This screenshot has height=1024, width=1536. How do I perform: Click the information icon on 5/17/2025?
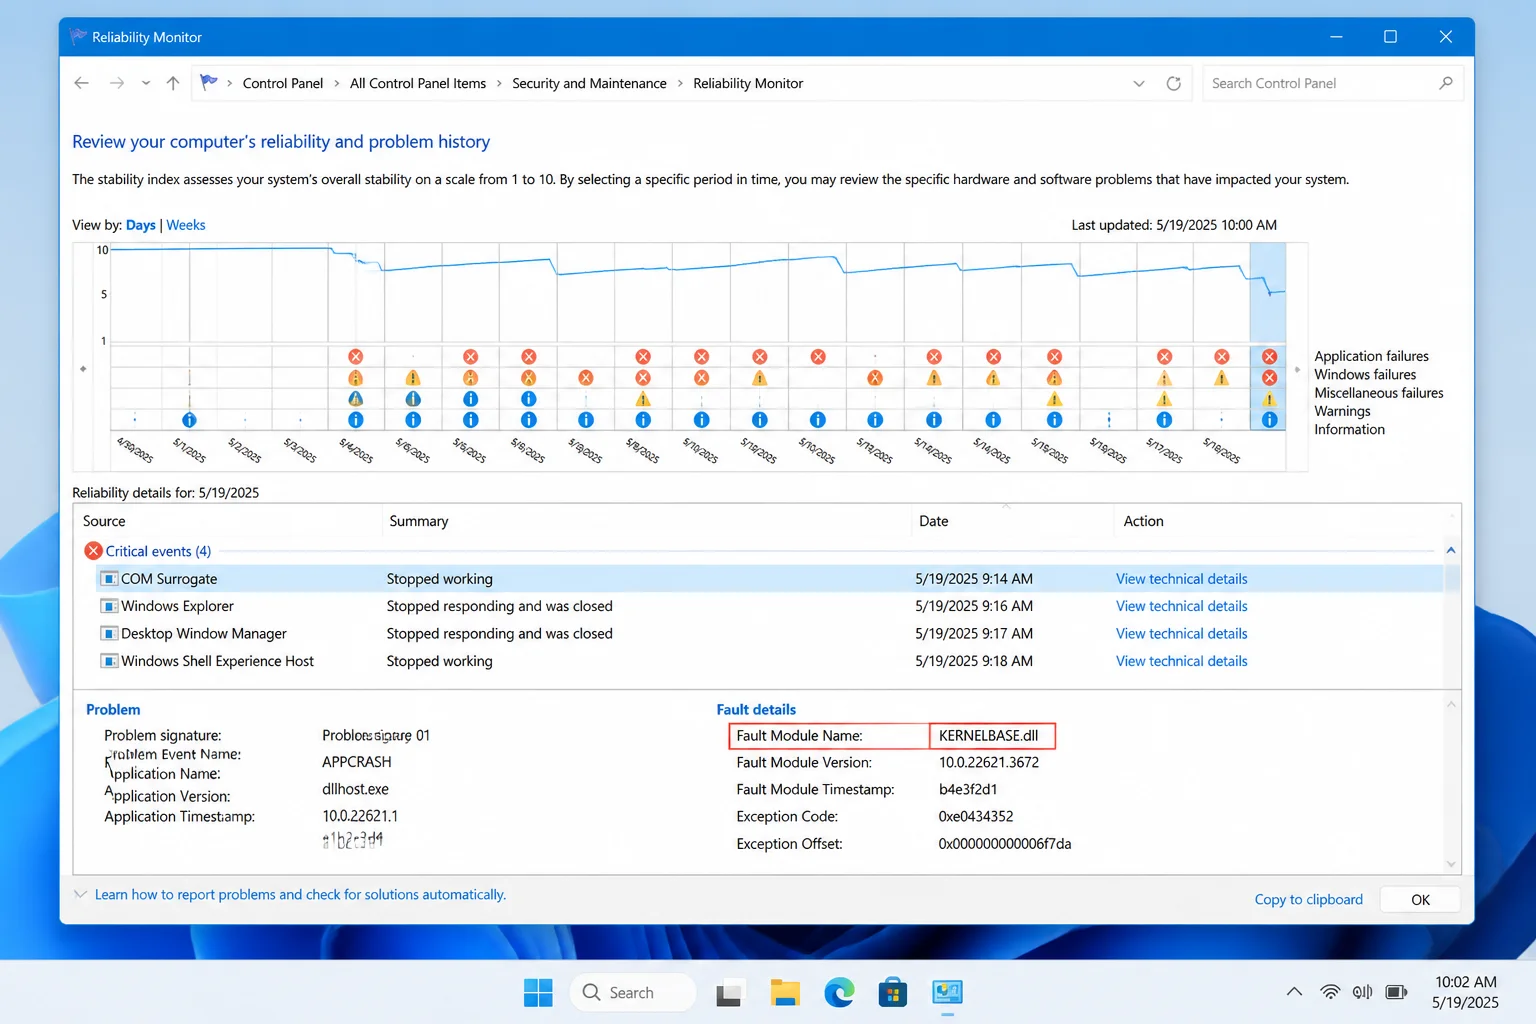click(x=1164, y=420)
